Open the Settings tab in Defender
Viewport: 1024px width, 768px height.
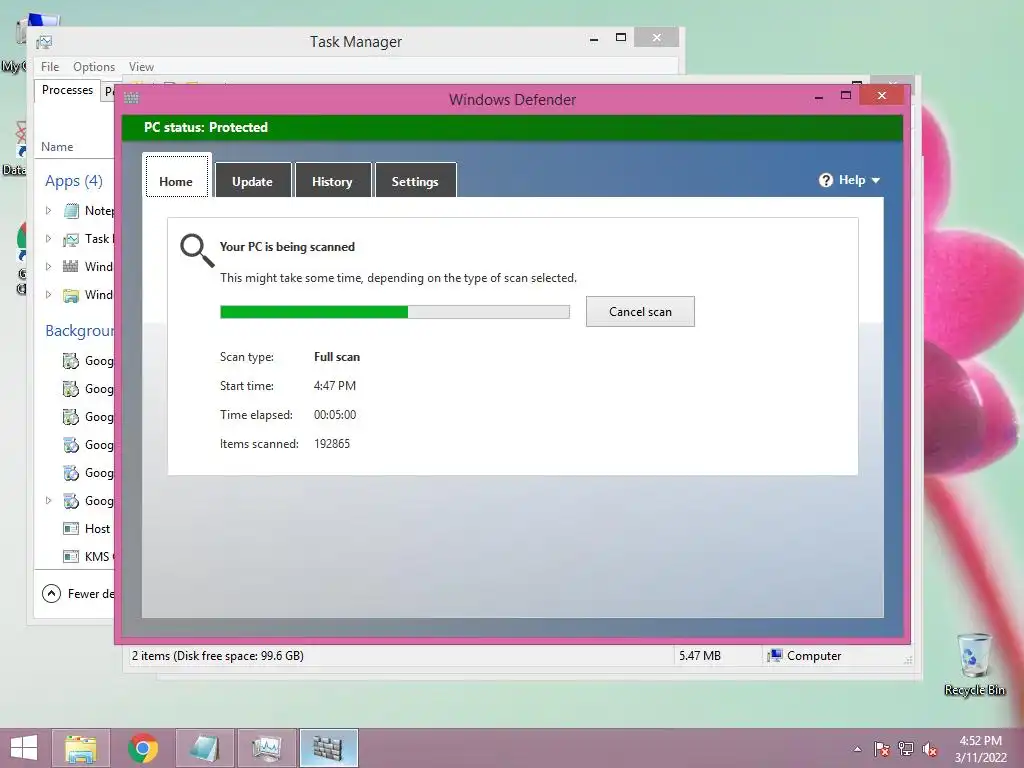click(415, 180)
